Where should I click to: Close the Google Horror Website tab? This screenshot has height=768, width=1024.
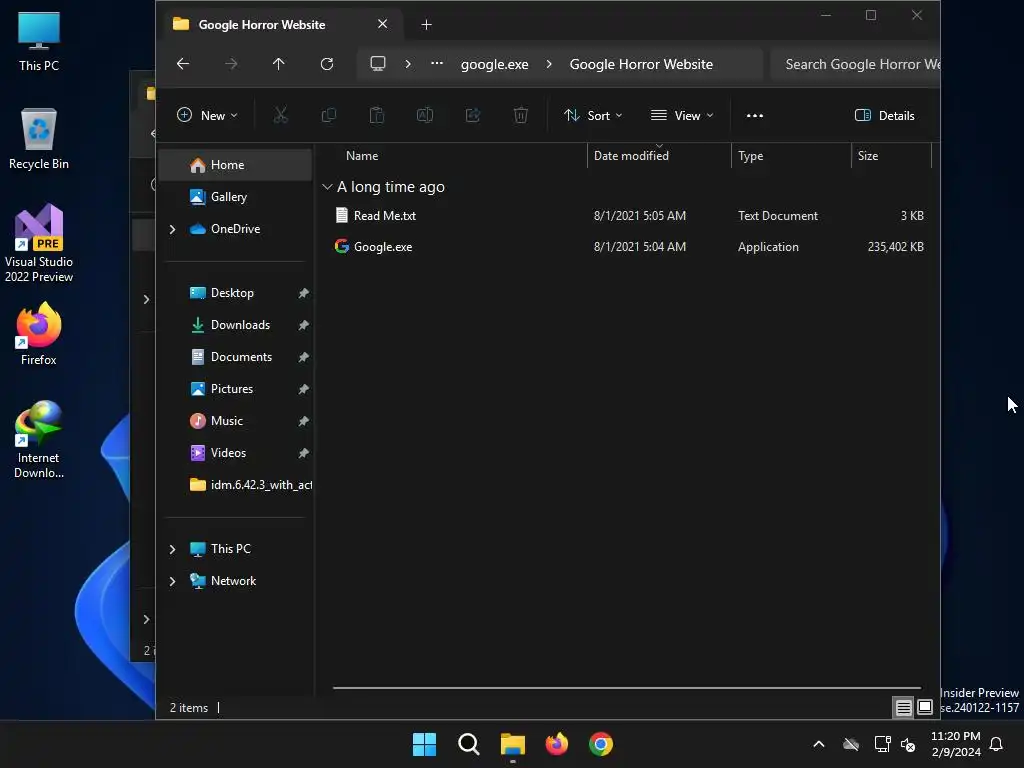click(383, 24)
